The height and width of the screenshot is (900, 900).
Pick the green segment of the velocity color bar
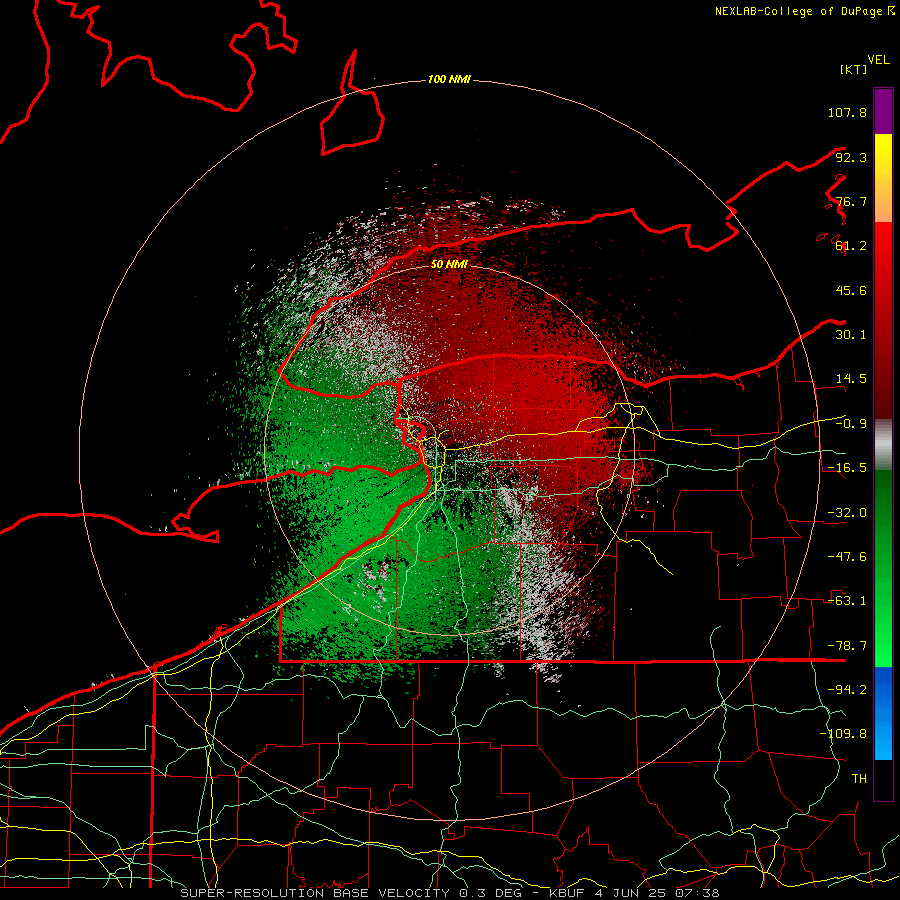click(883, 568)
